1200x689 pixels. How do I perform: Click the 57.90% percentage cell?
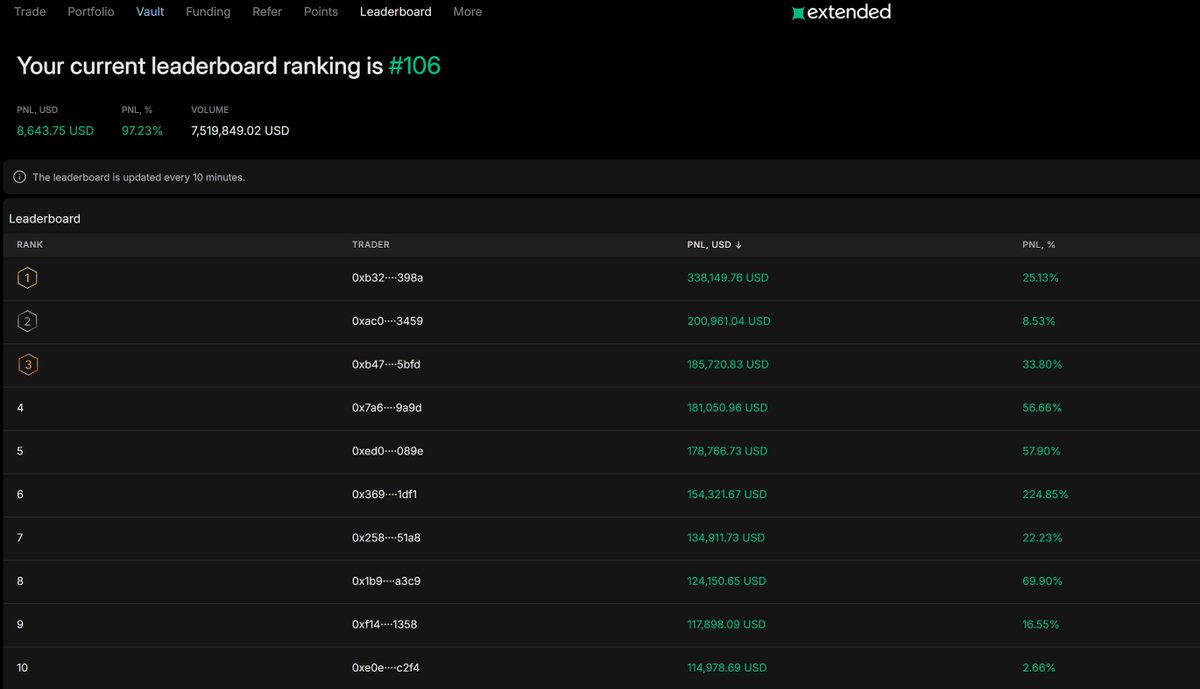coord(1042,451)
